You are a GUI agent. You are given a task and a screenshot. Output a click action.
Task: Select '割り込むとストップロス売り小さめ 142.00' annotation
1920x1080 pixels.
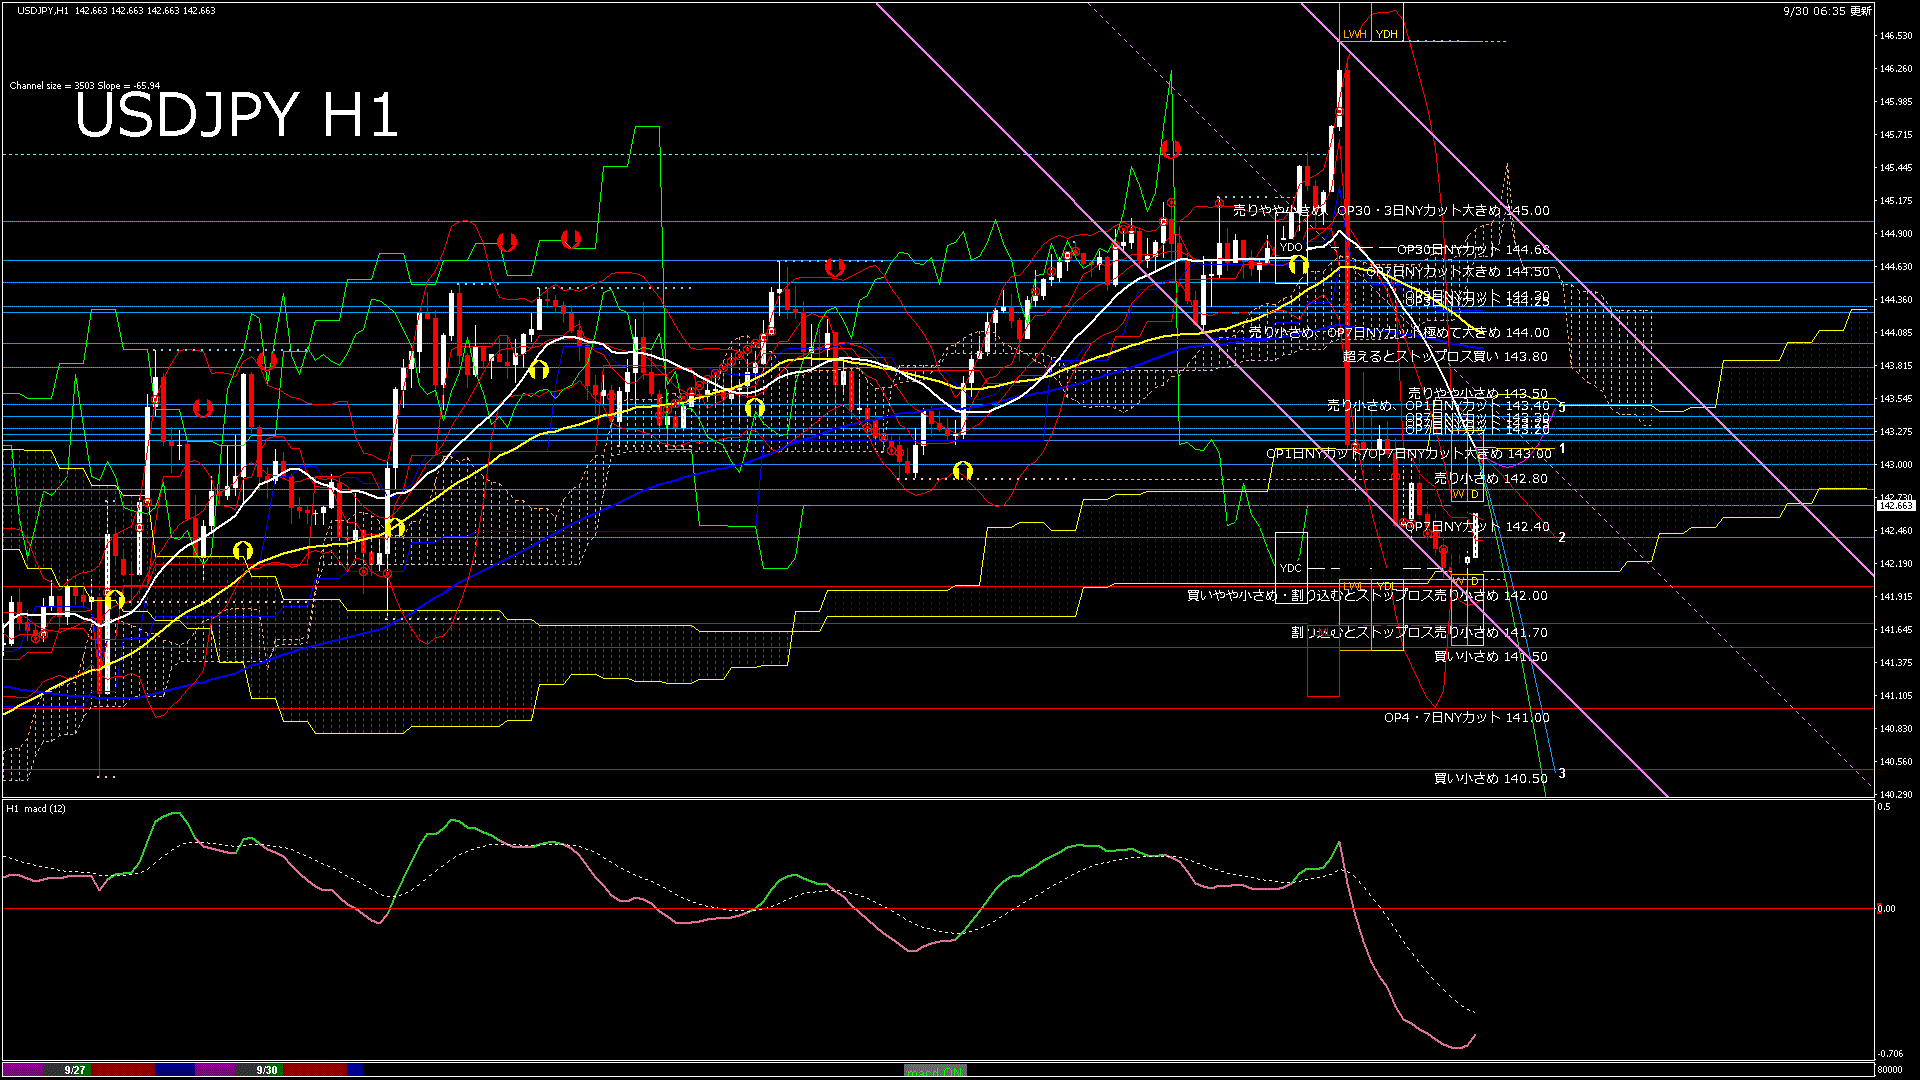pos(1419,596)
